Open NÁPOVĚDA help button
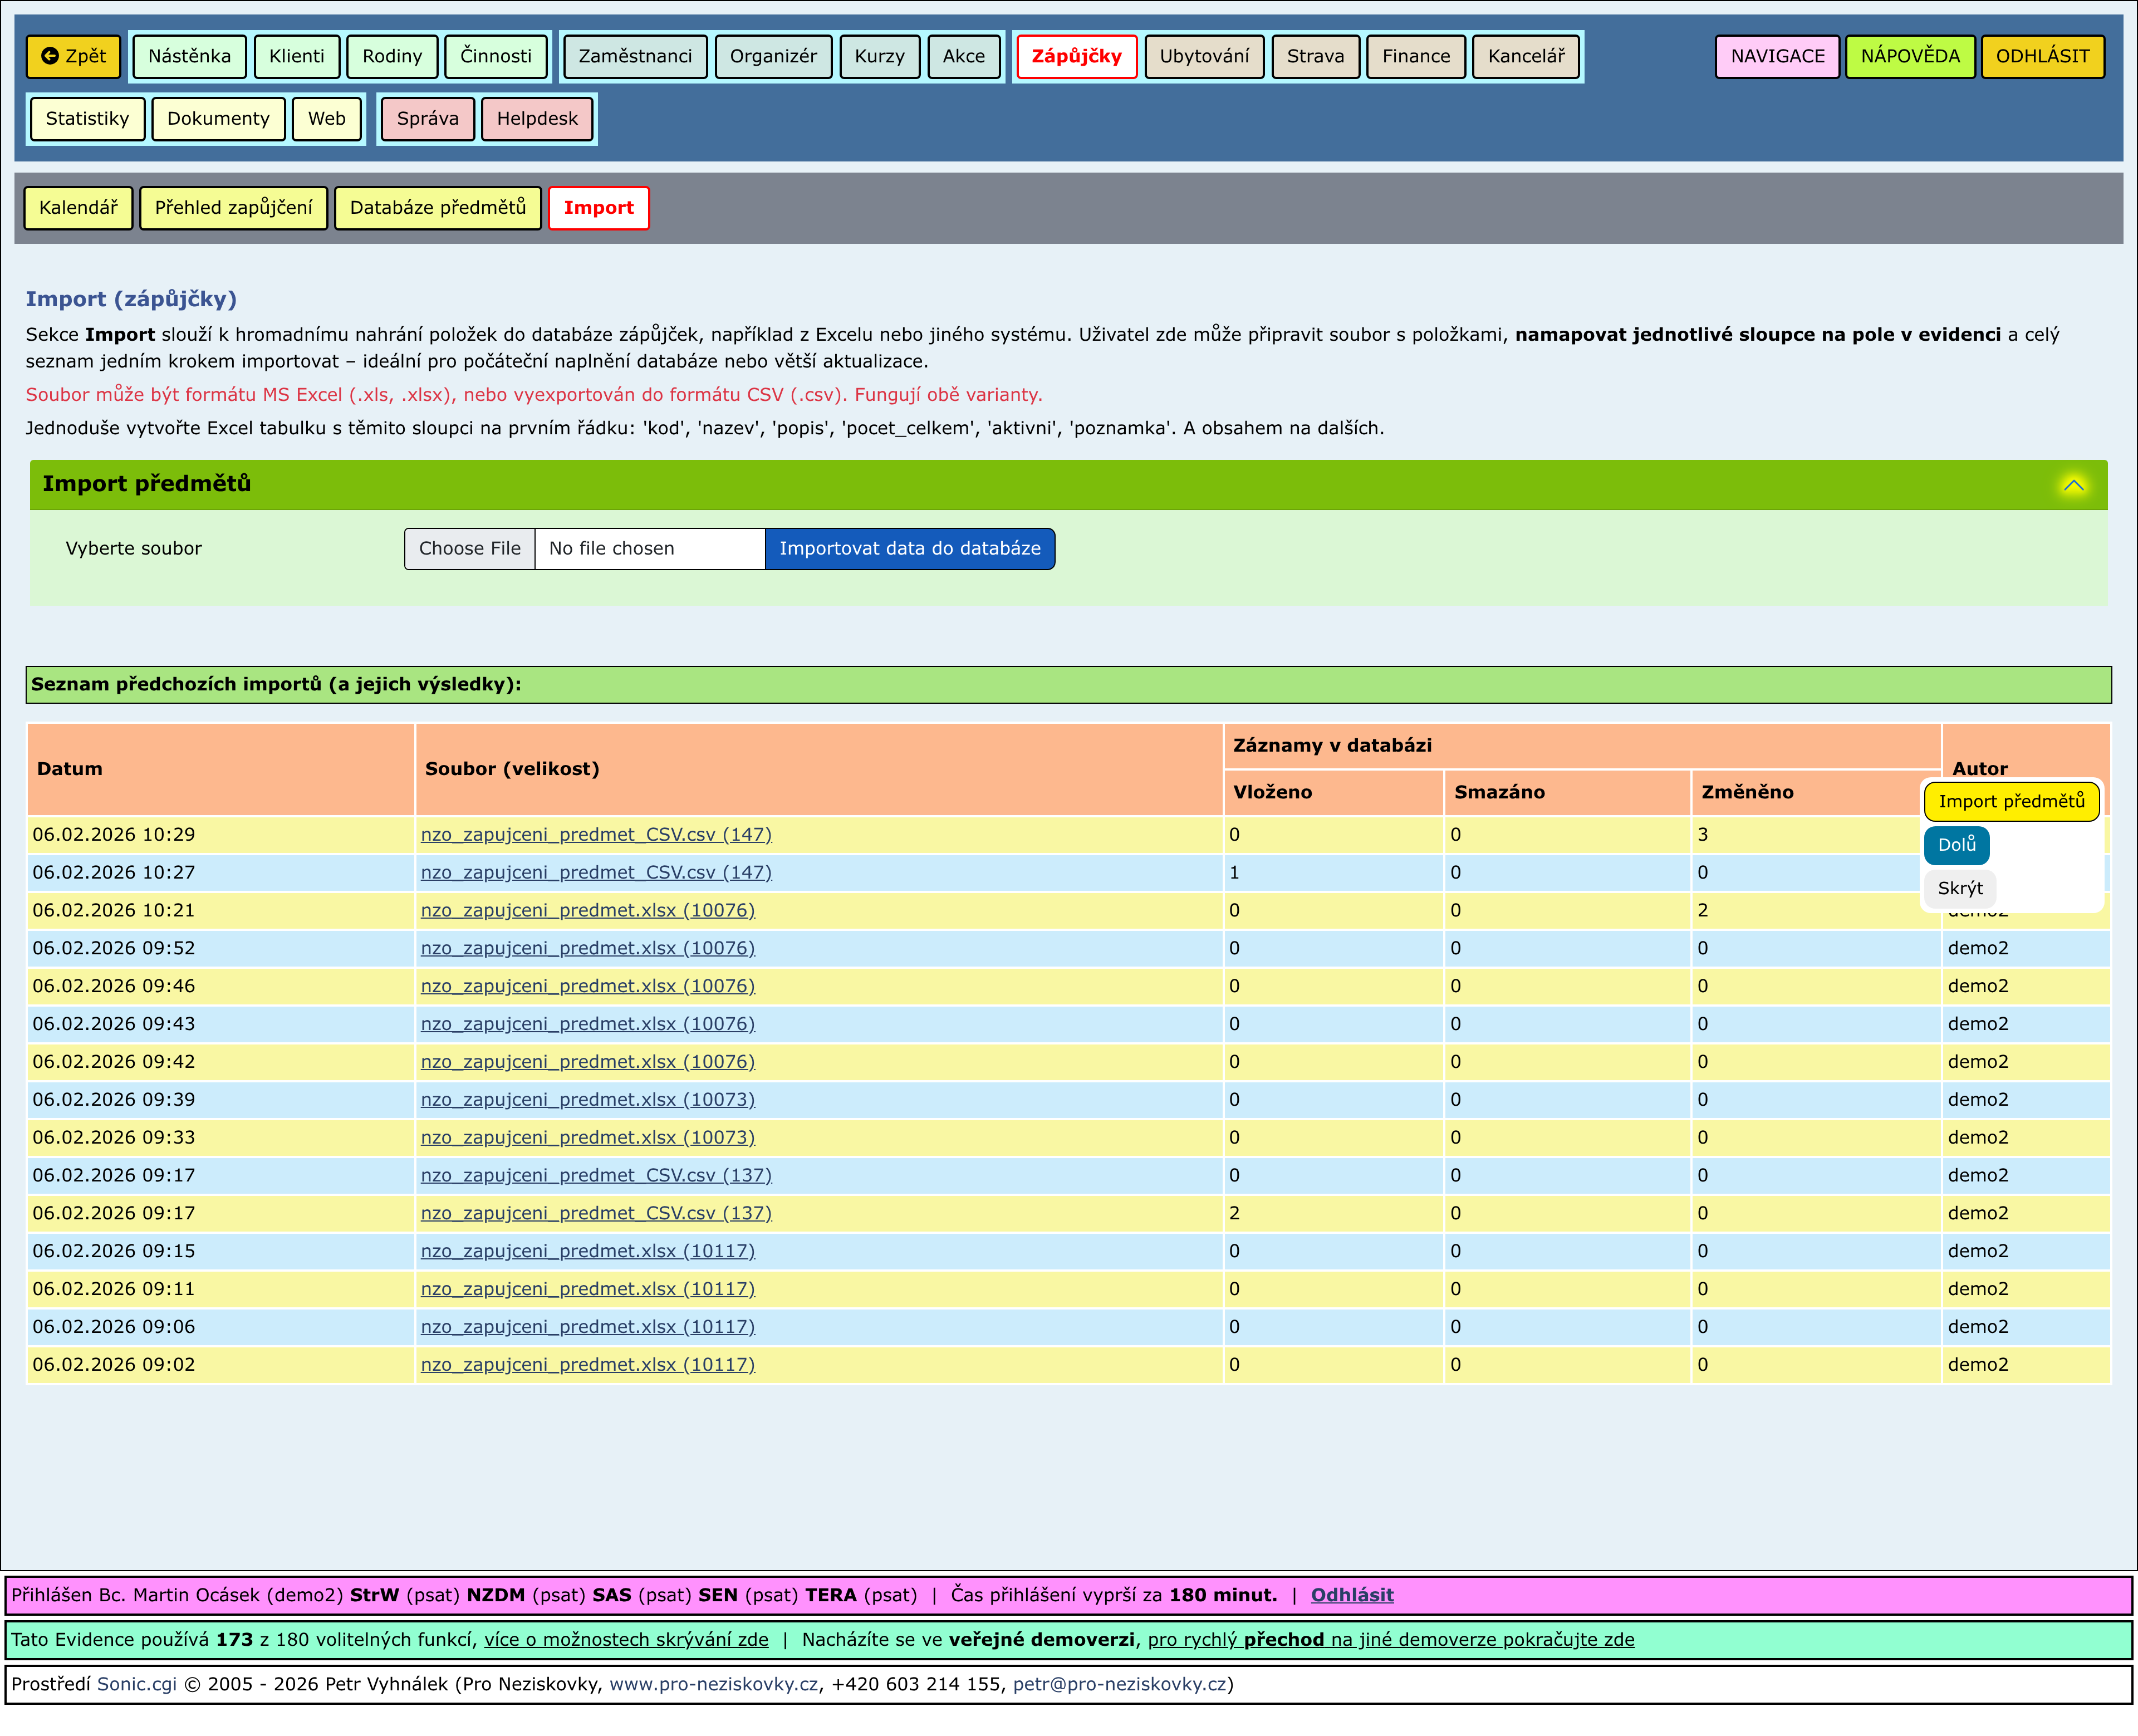The width and height of the screenshot is (2138, 1736). click(1909, 56)
